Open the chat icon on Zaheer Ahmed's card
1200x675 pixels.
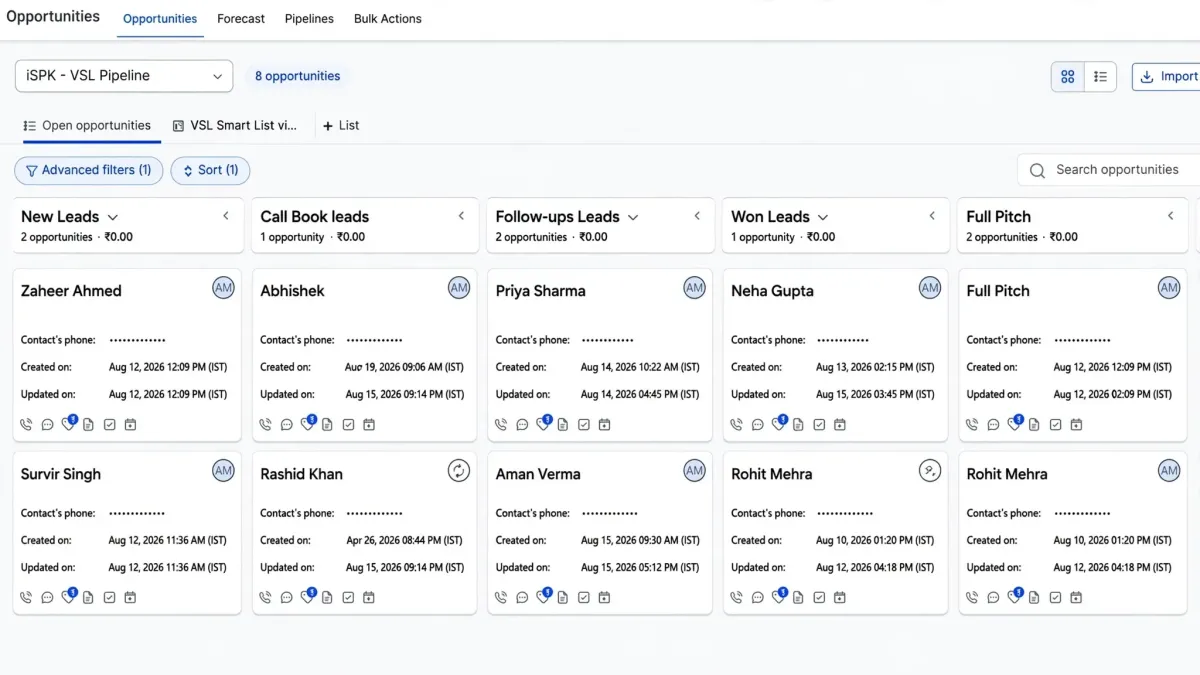[x=47, y=425]
